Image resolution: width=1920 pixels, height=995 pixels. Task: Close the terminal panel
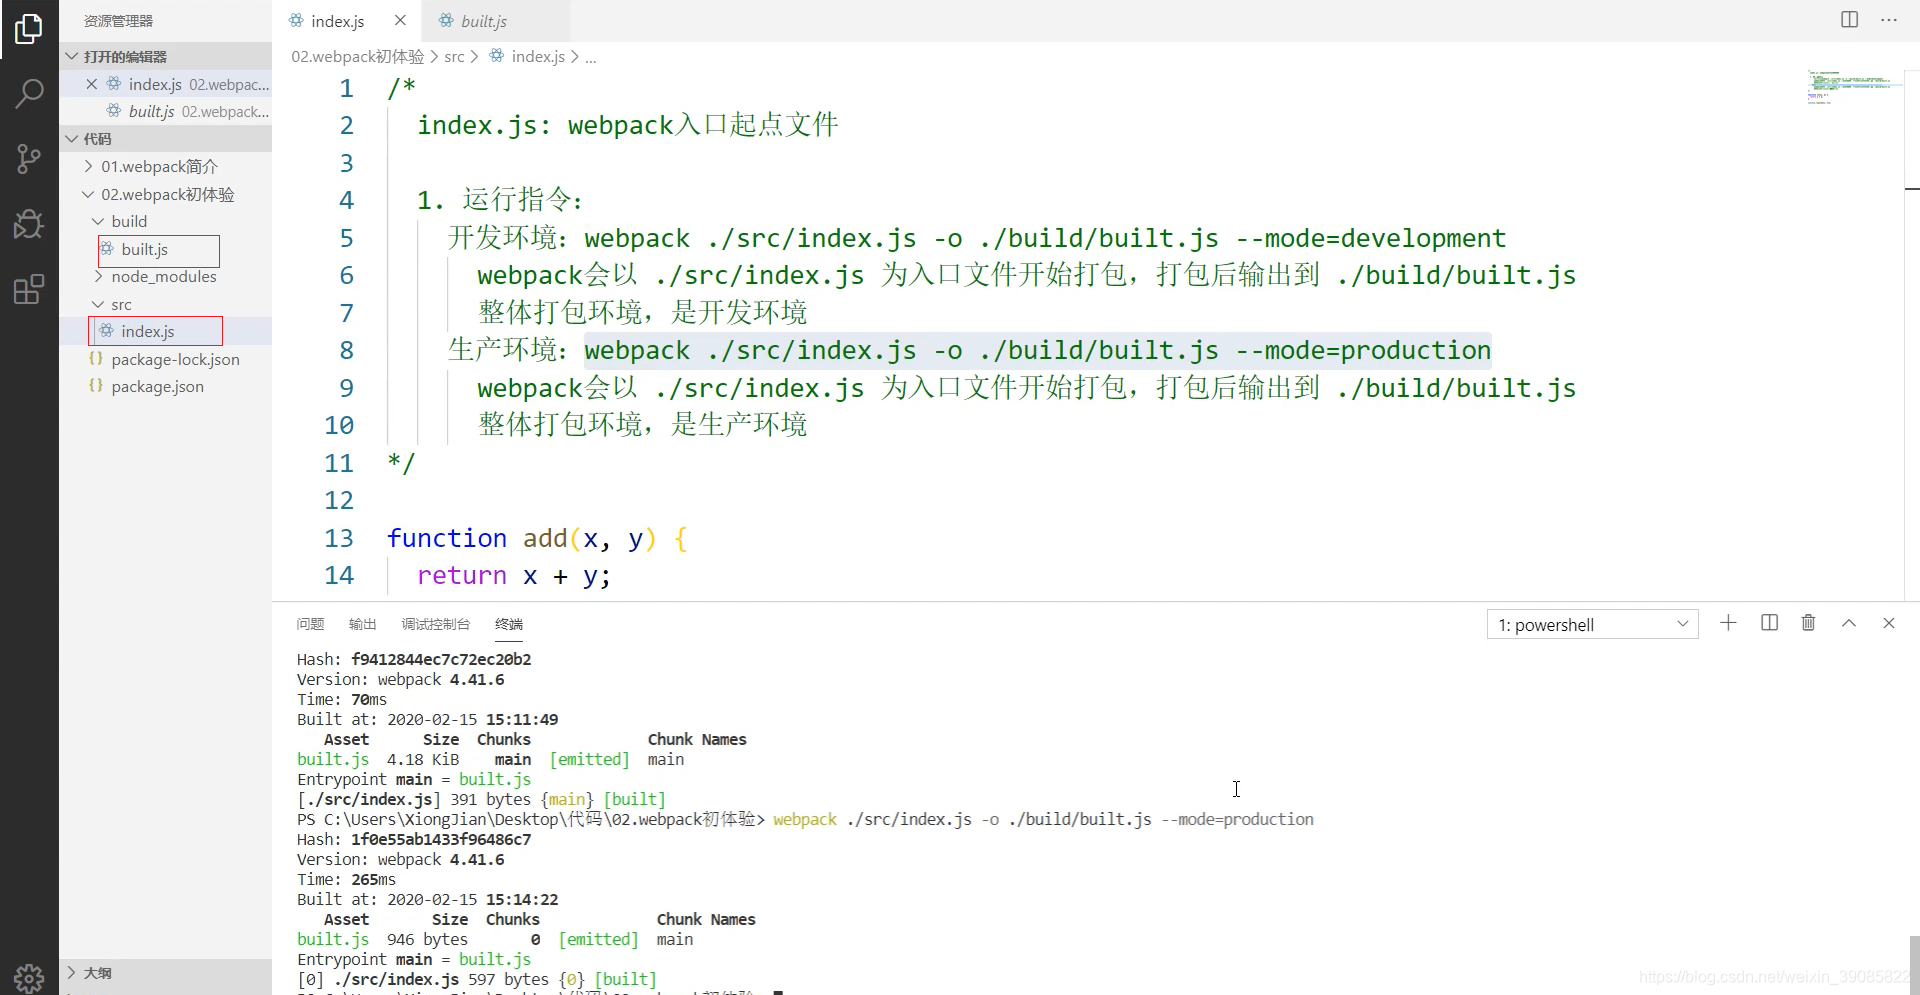1889,623
